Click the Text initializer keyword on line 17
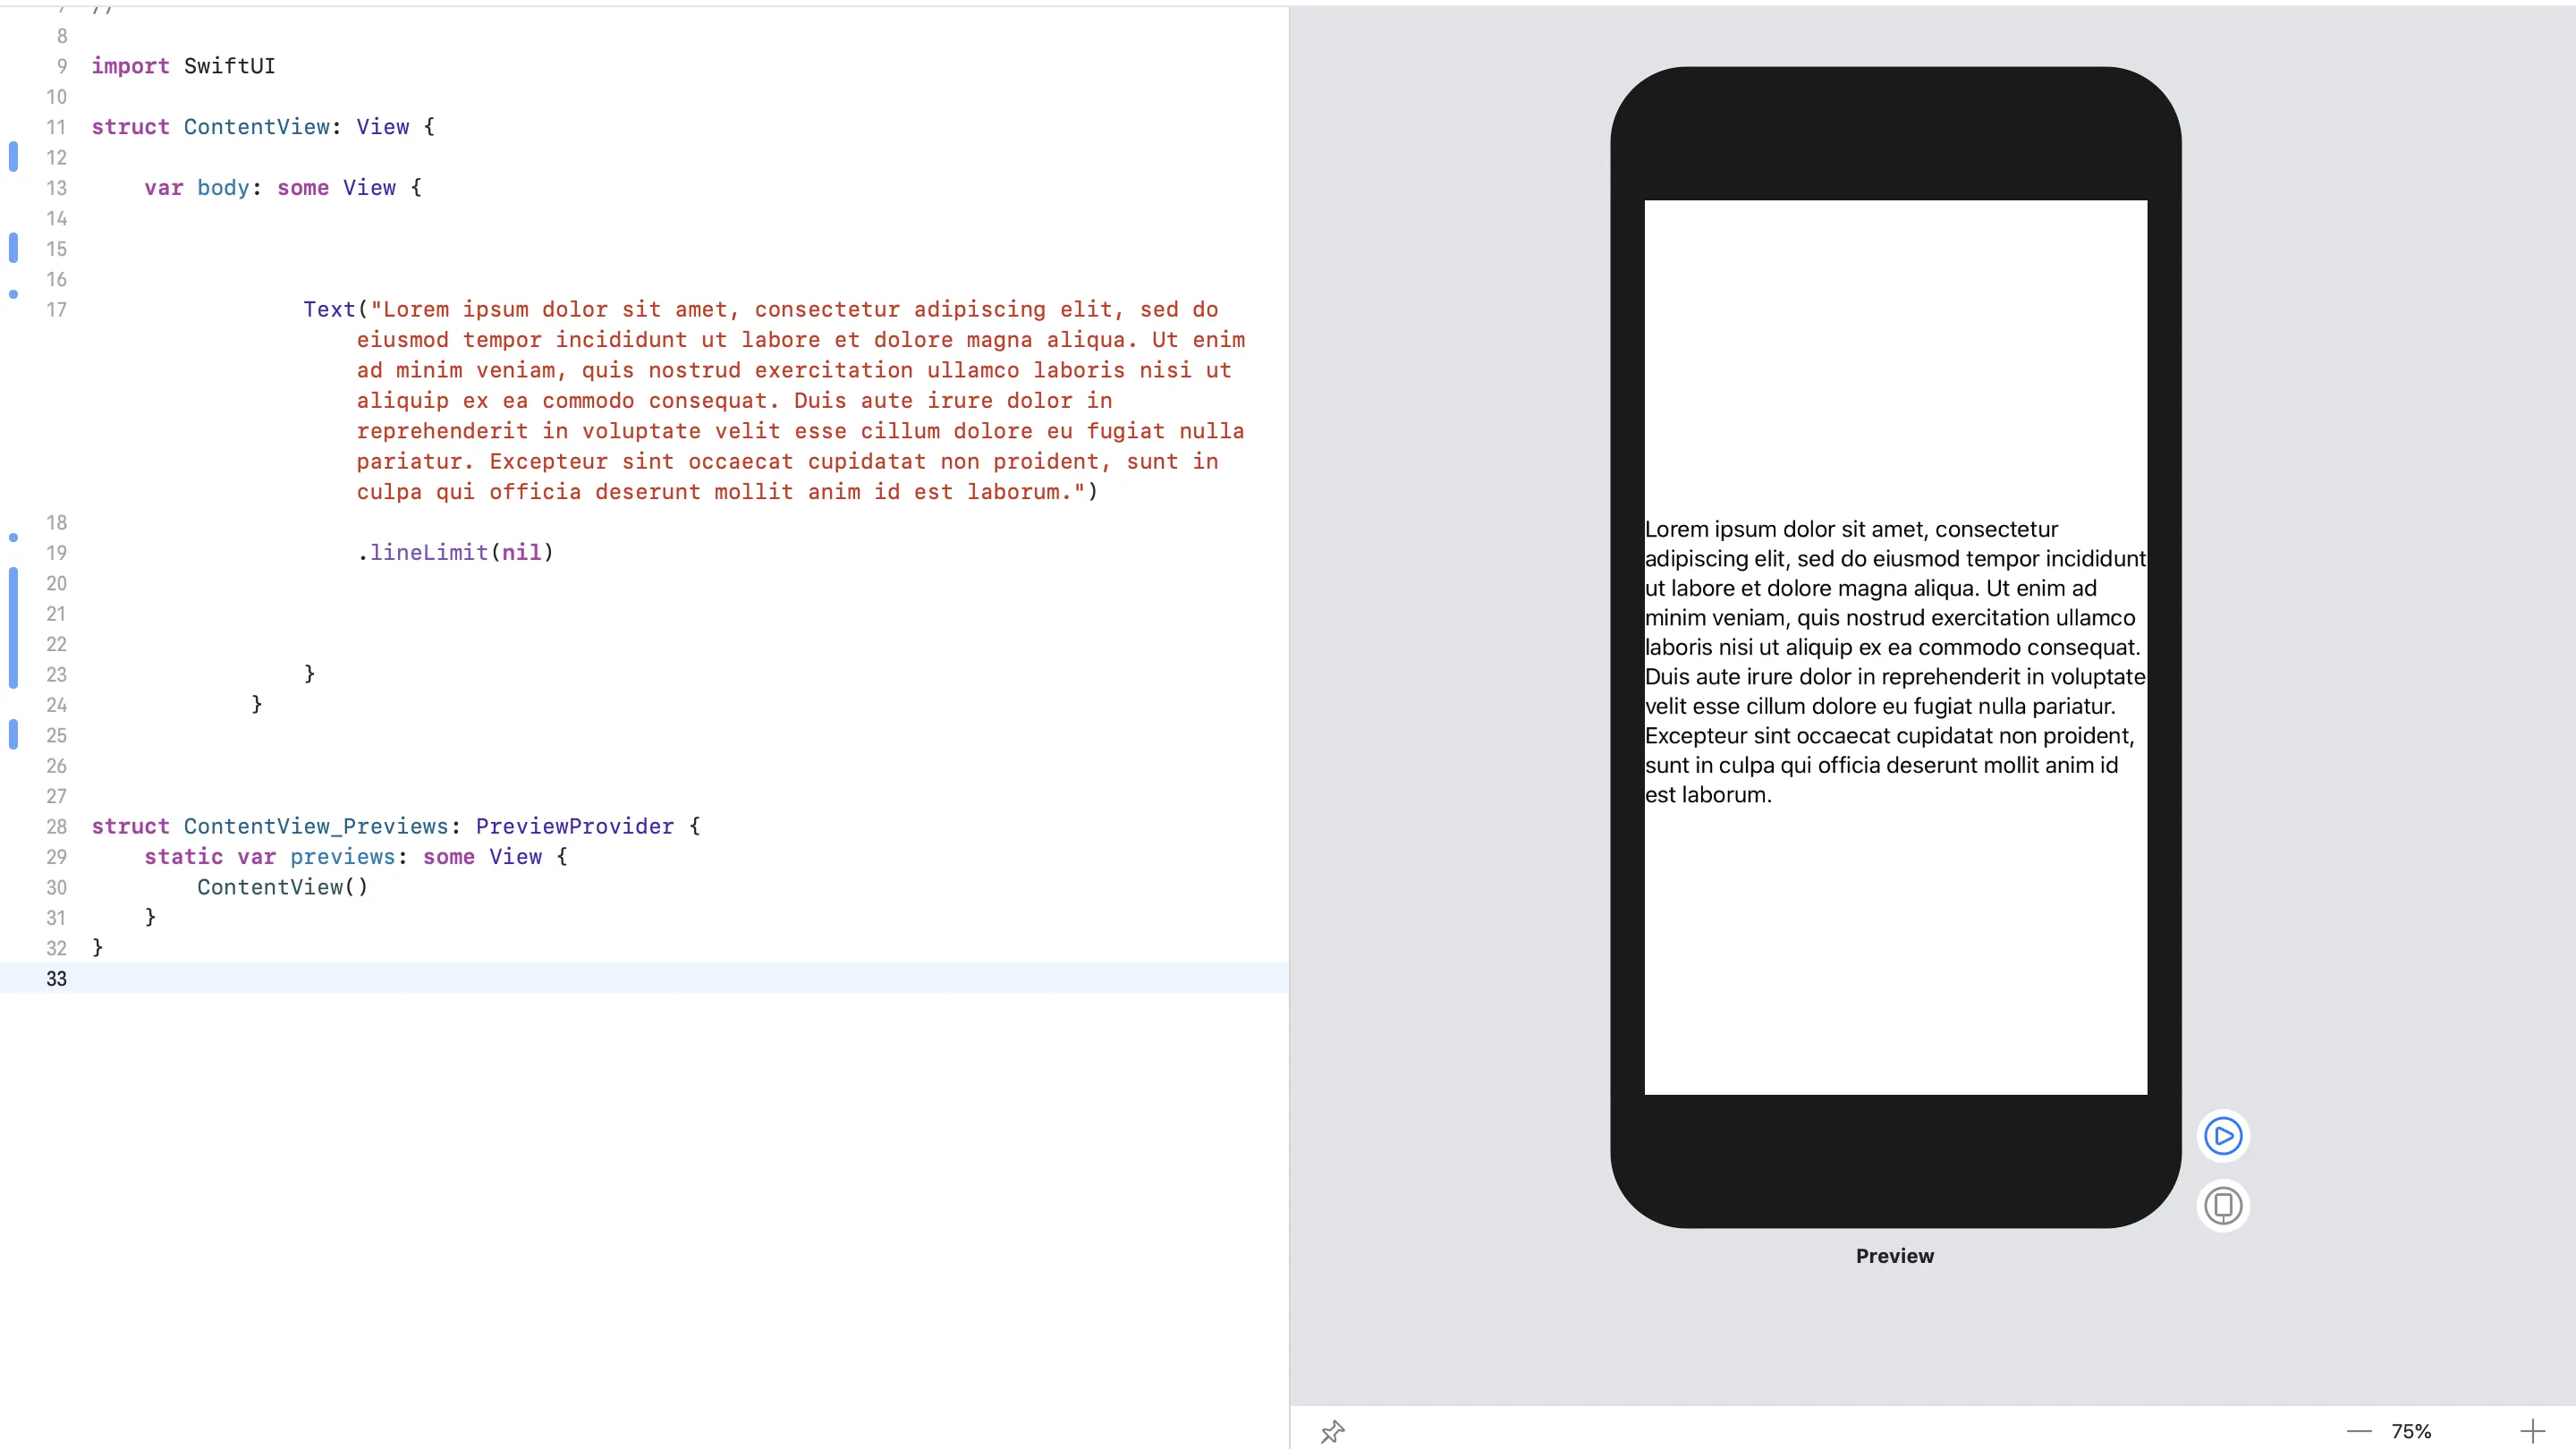The height and width of the screenshot is (1449, 2576). (329, 310)
